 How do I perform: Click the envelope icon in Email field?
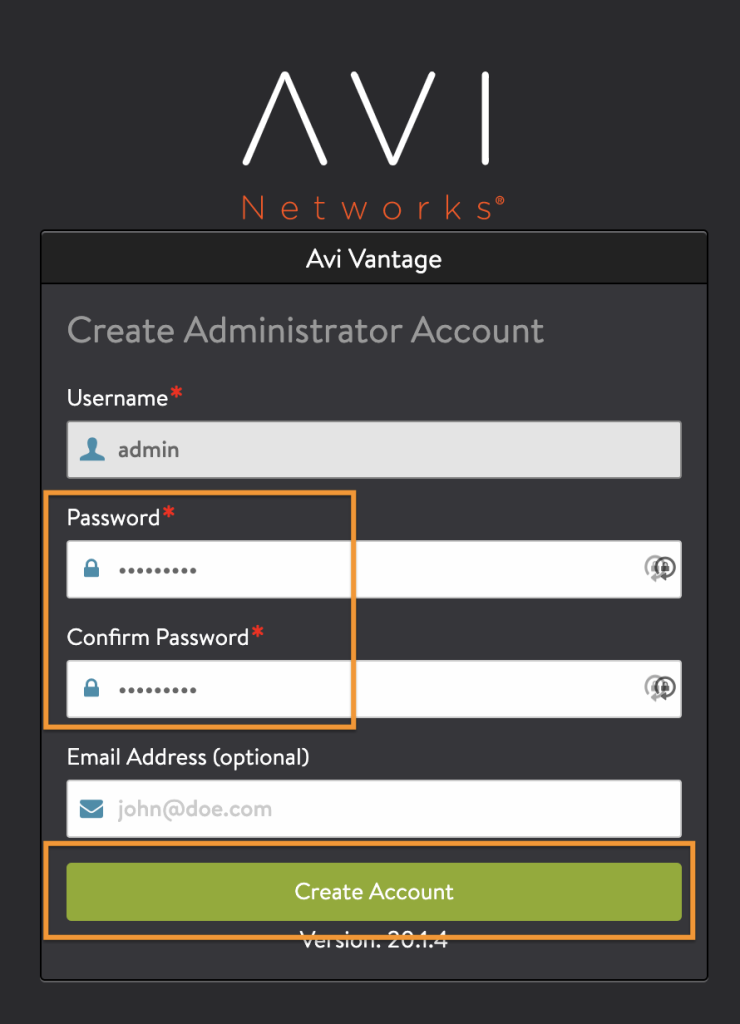point(91,808)
